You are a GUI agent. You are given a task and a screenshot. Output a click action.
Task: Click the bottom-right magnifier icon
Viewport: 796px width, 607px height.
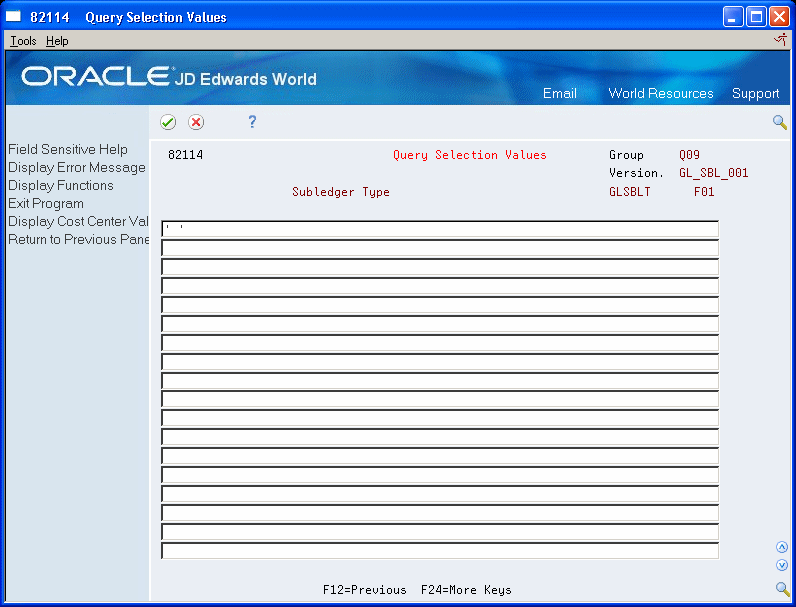782,588
